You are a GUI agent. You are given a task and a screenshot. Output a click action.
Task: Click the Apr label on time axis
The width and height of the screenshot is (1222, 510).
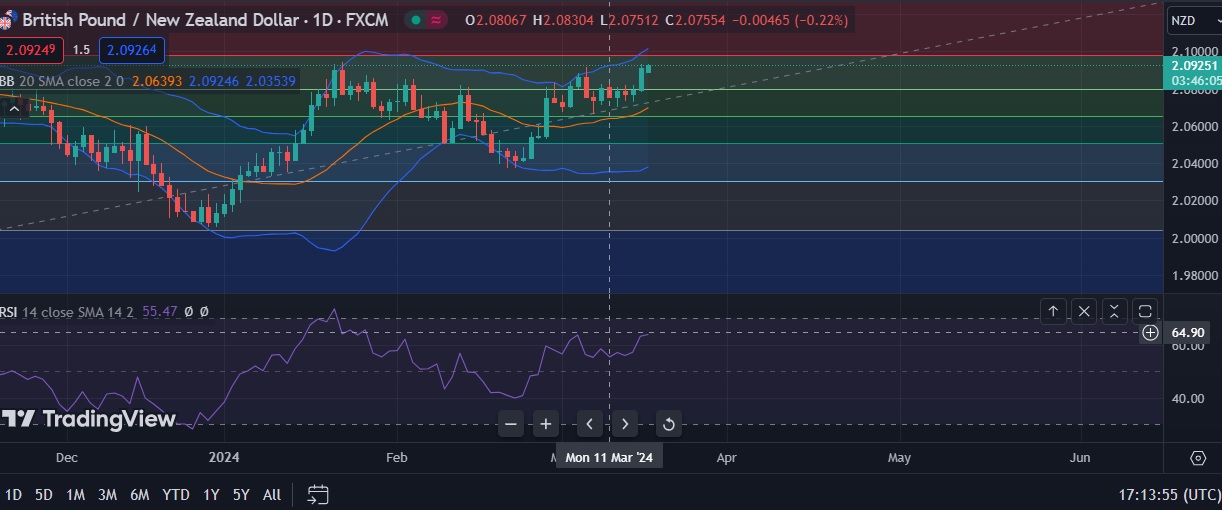tap(727, 457)
